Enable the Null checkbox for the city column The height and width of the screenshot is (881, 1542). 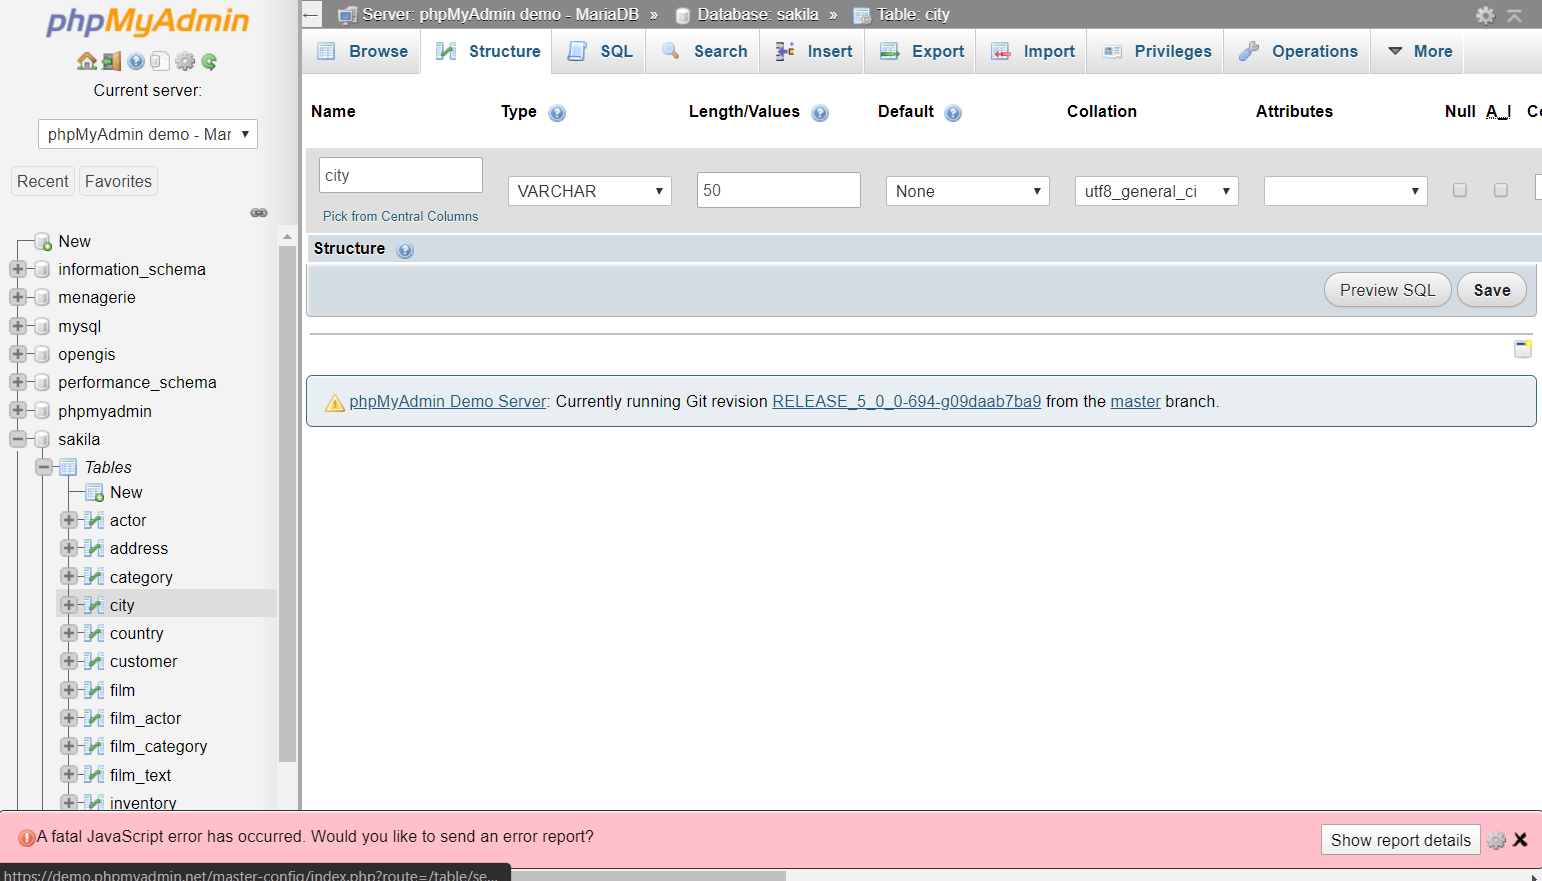1459,190
